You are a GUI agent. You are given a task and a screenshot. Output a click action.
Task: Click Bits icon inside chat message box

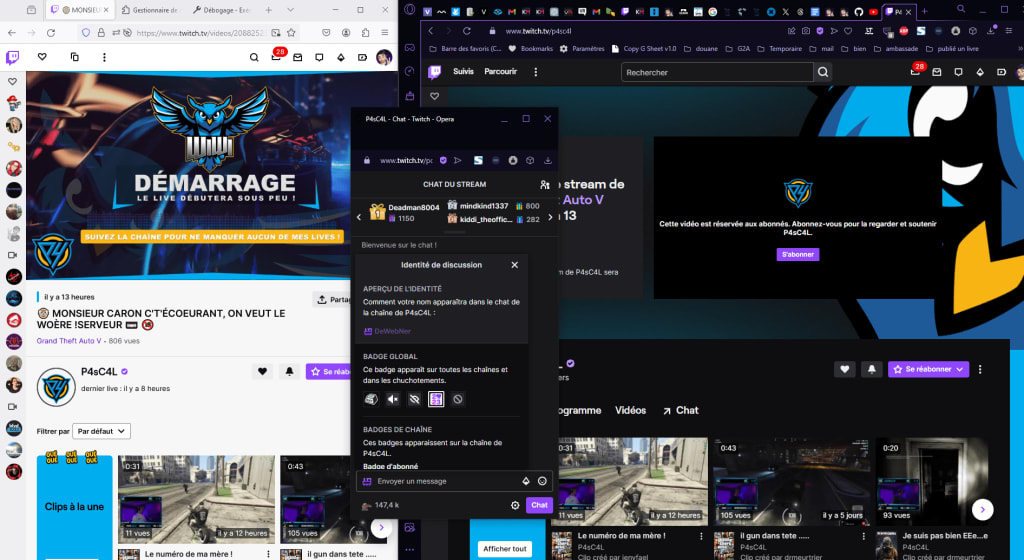(x=526, y=481)
